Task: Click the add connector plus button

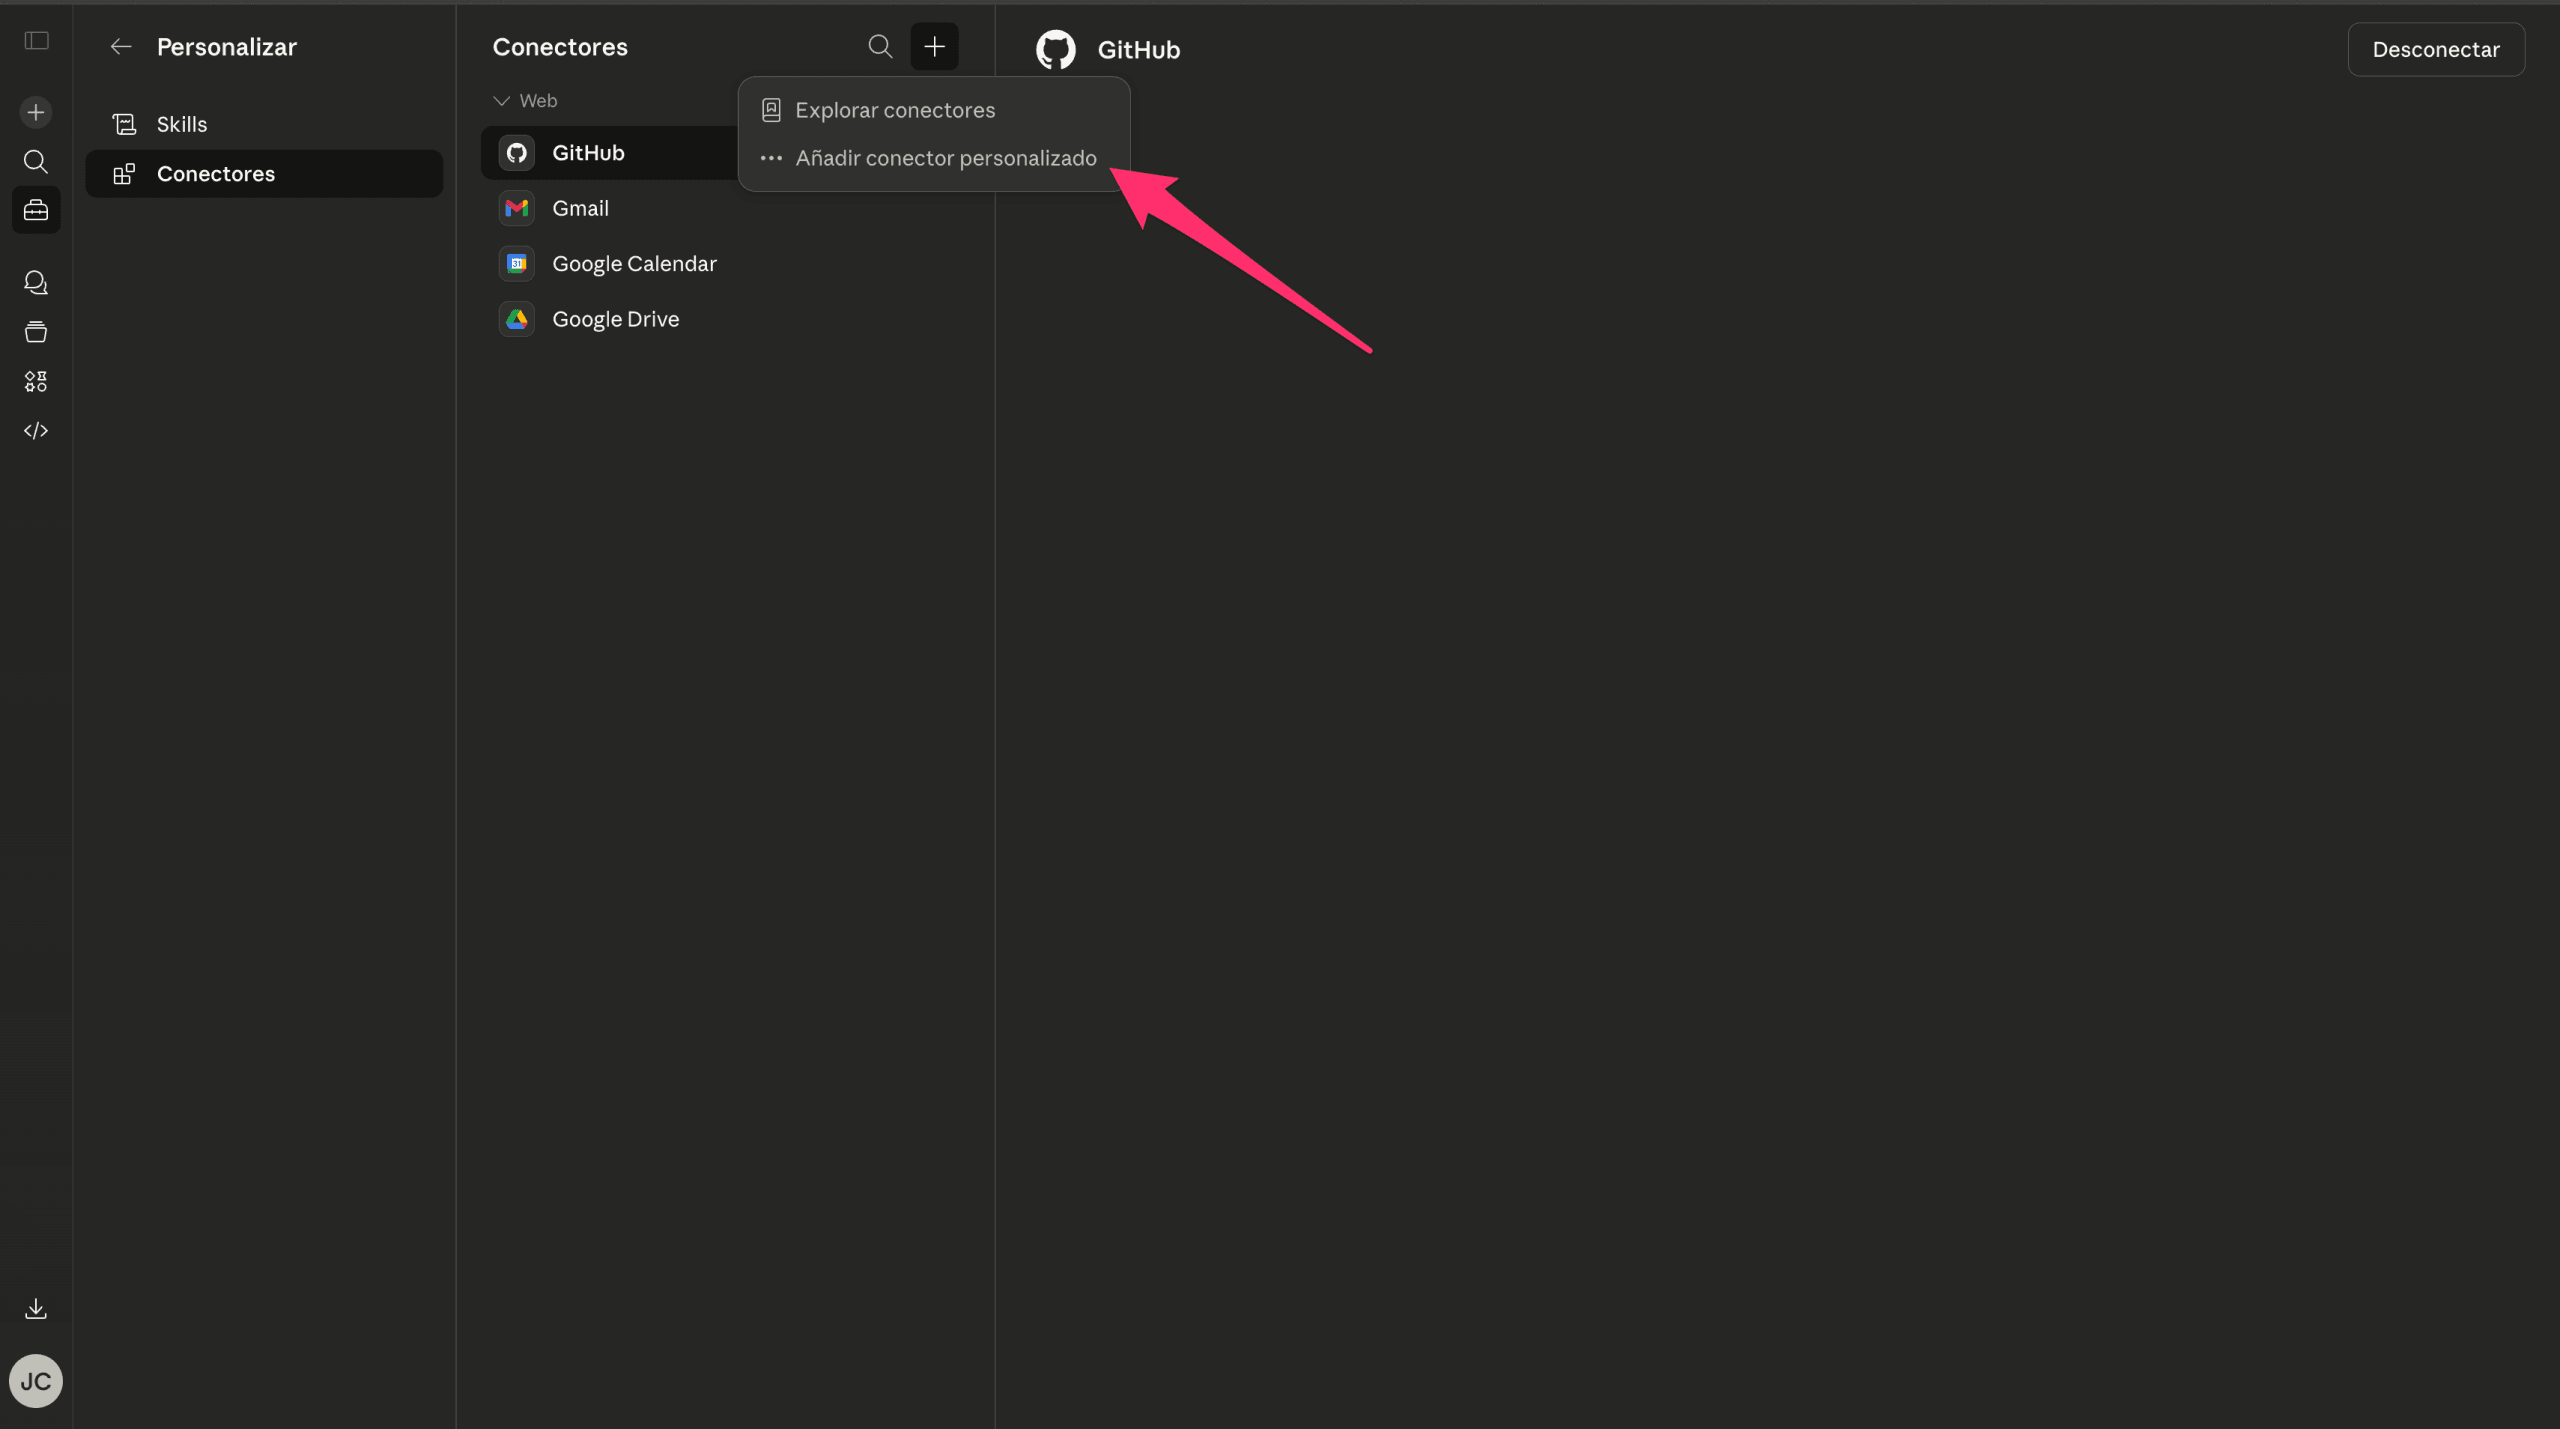Action: (x=934, y=47)
